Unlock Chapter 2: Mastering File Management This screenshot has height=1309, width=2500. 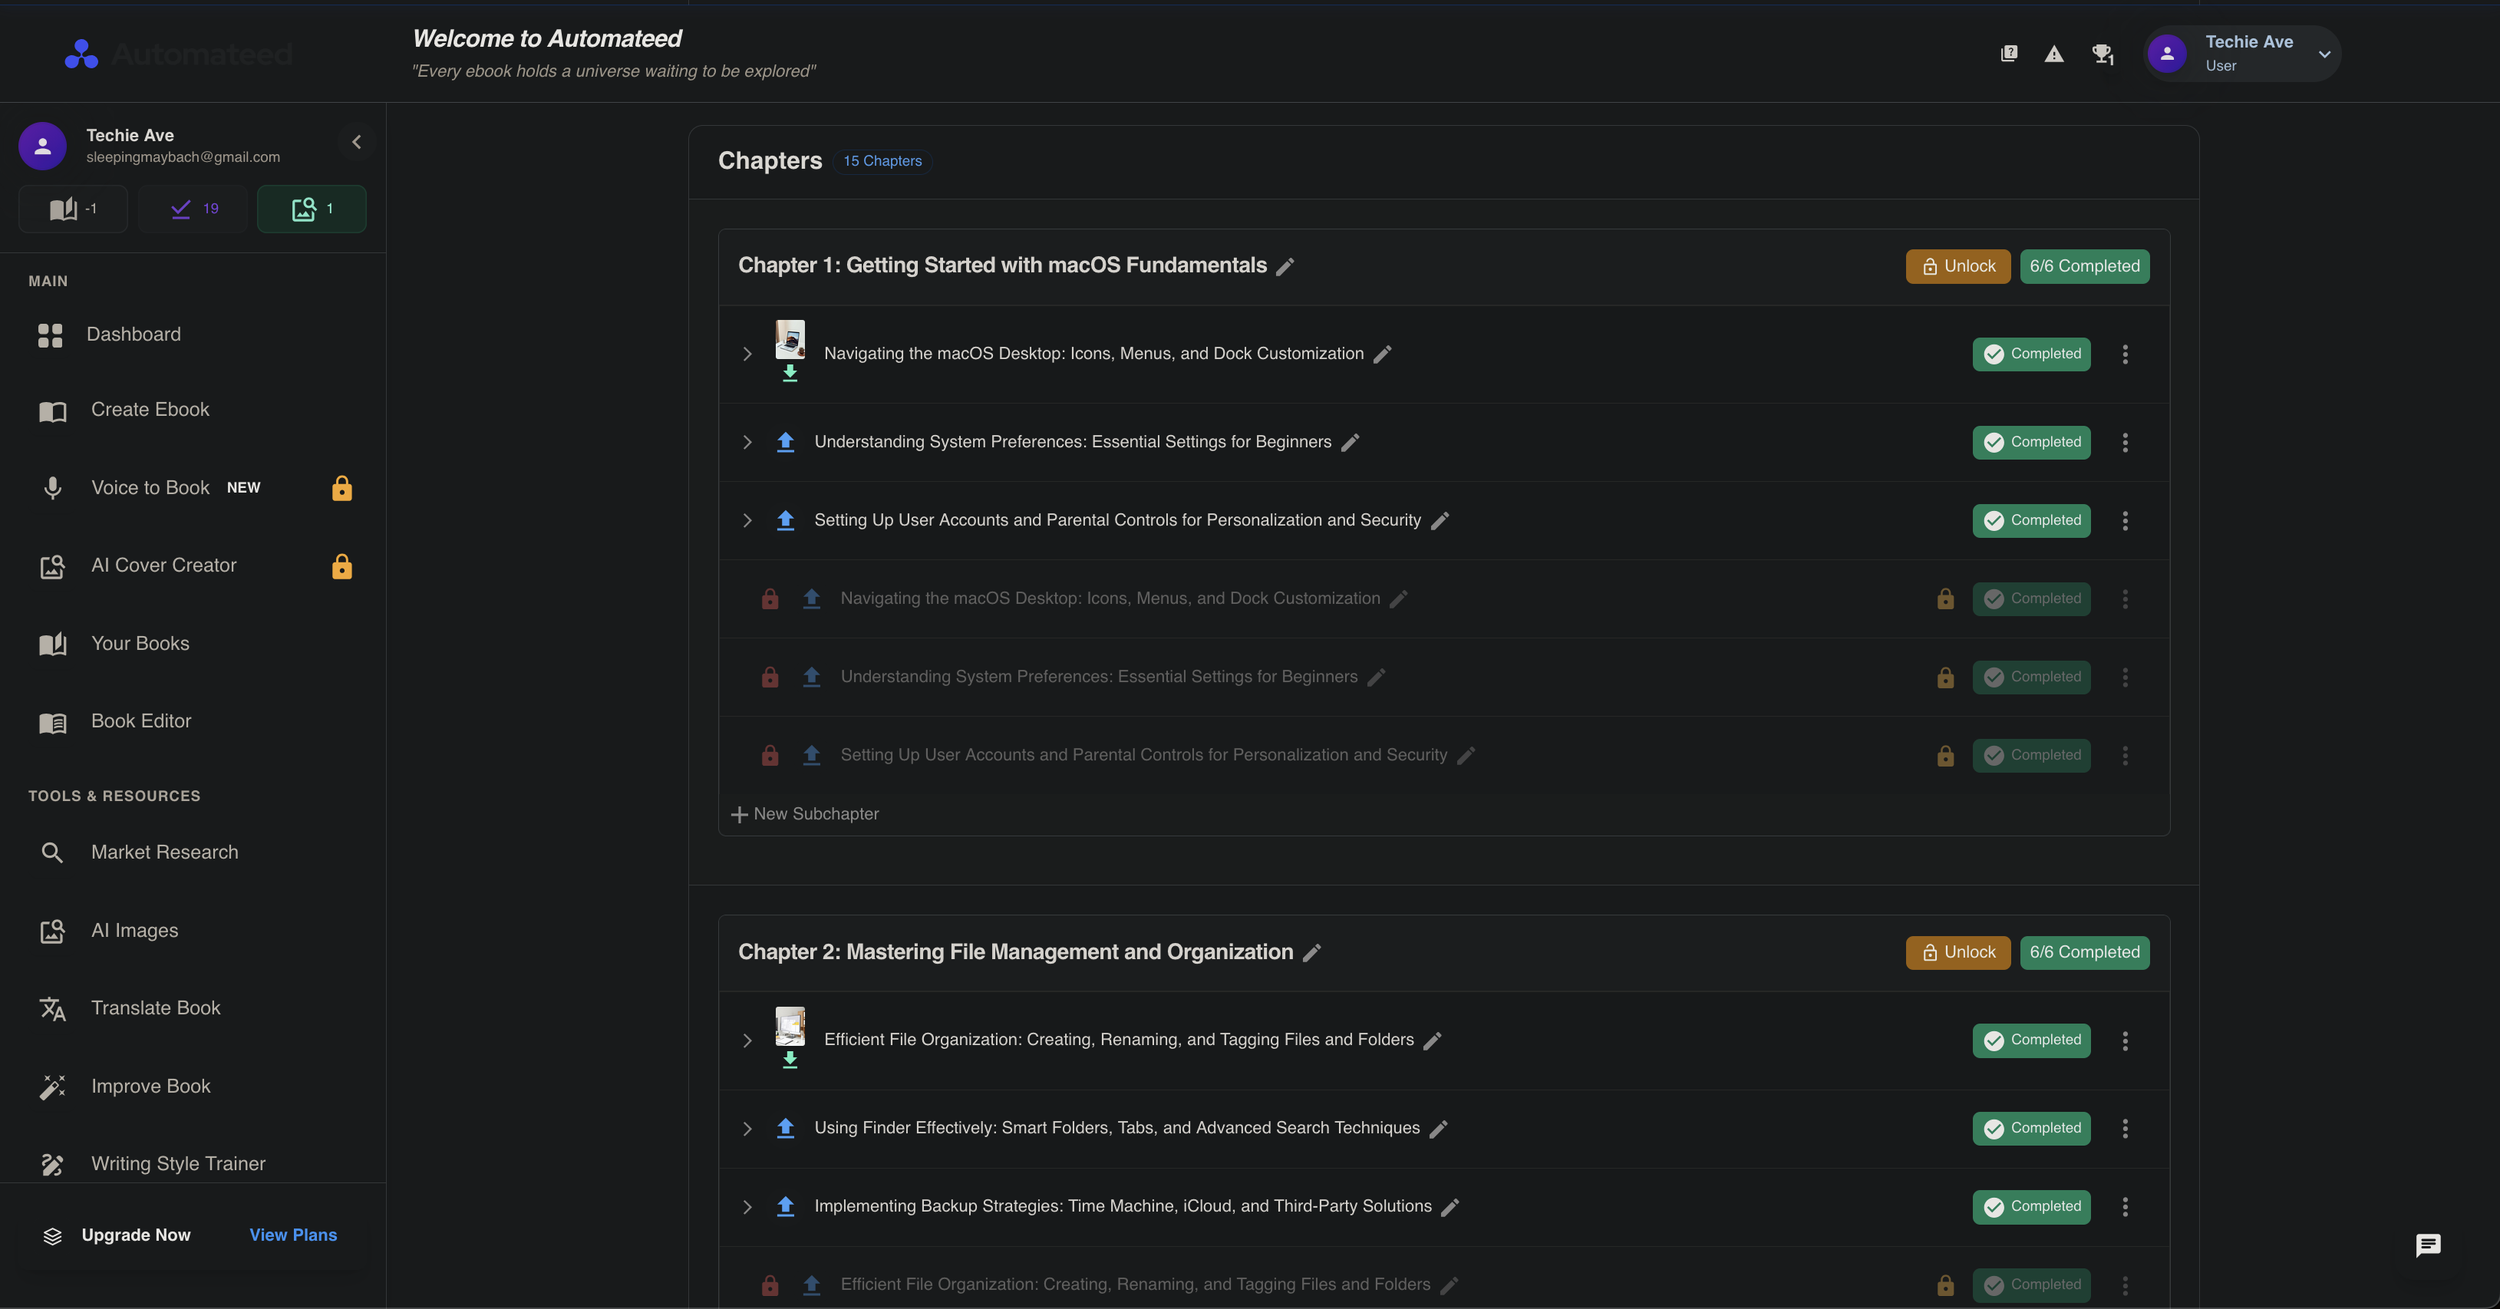click(x=1956, y=952)
